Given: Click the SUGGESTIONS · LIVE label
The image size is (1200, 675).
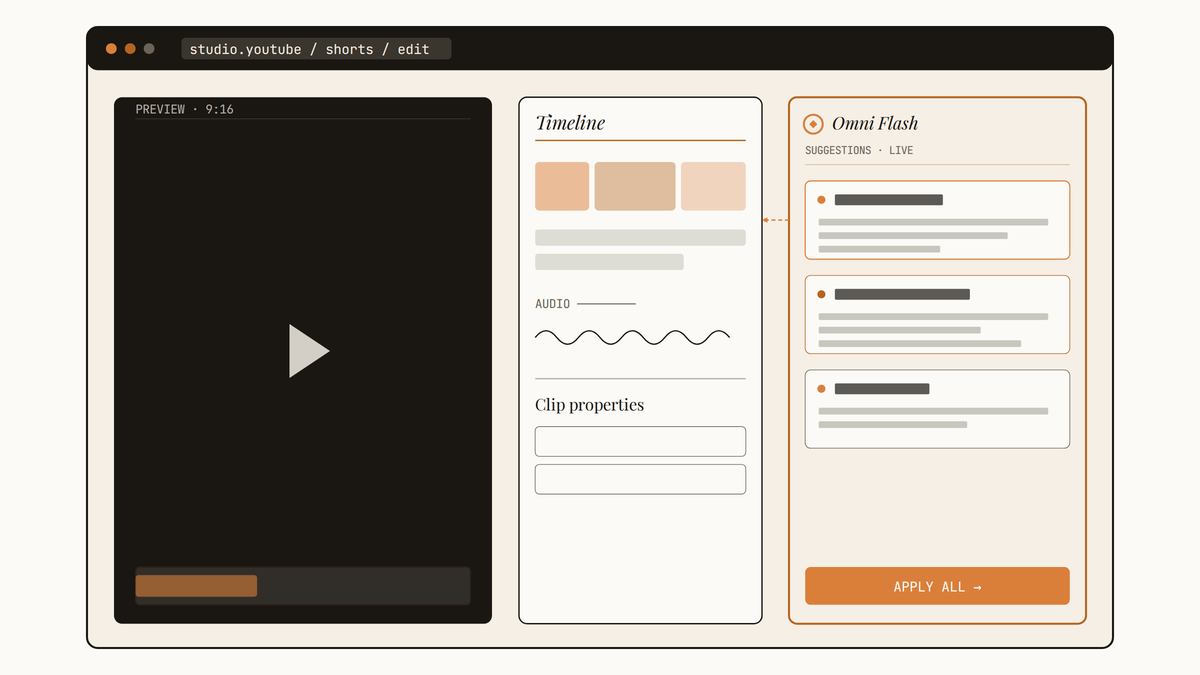Looking at the screenshot, I should tap(859, 150).
